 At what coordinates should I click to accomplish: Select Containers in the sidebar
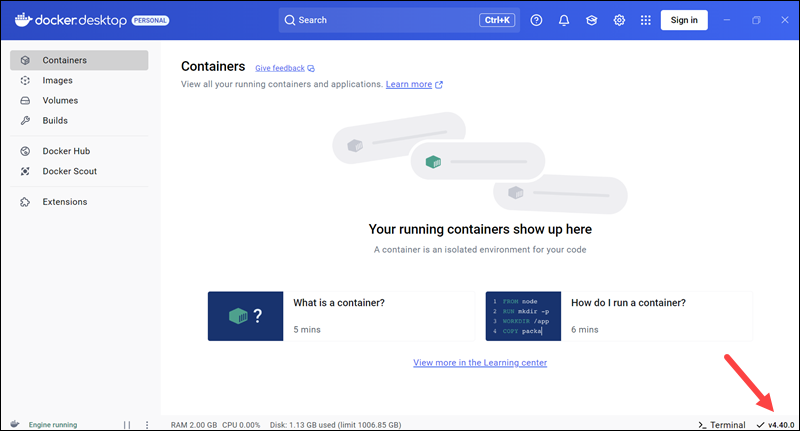(x=79, y=60)
